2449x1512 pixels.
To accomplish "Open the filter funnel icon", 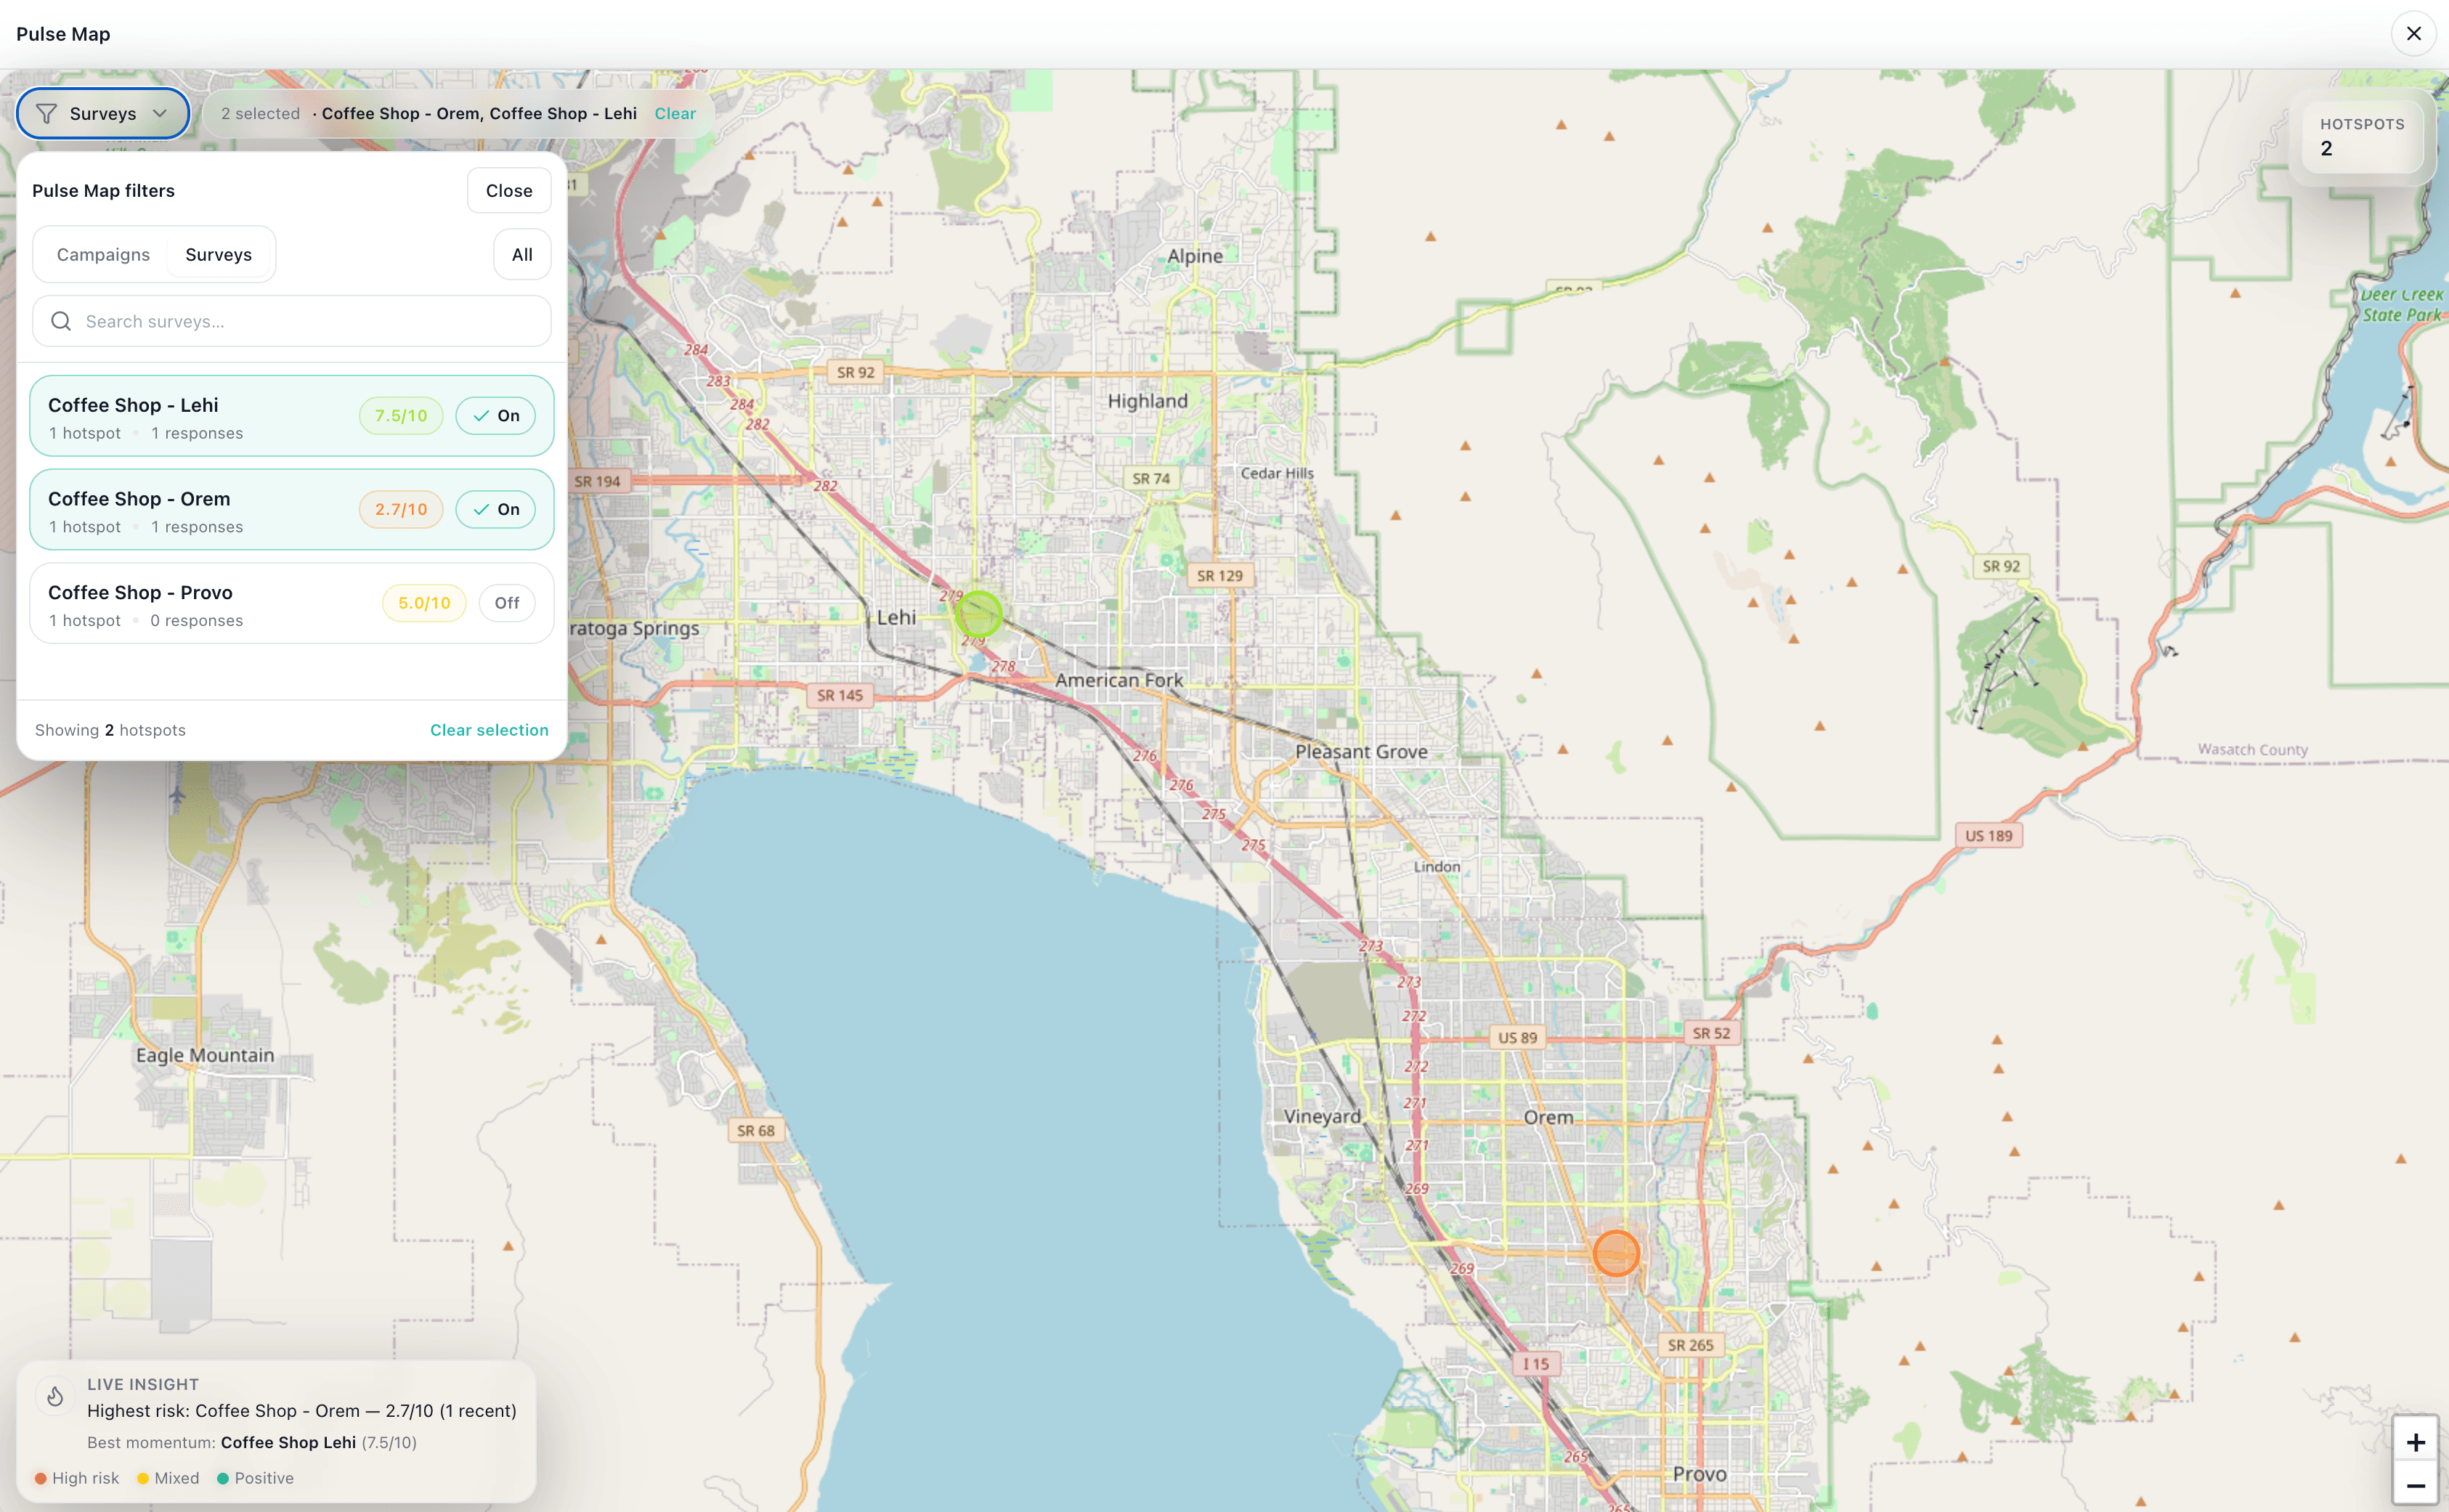I will 46,113.
